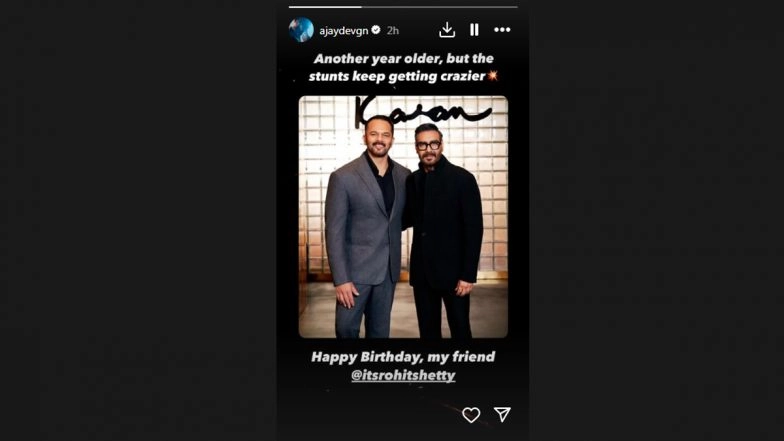This screenshot has height=441, width=784.
Task: Like the story with the heart icon
Action: [471, 414]
